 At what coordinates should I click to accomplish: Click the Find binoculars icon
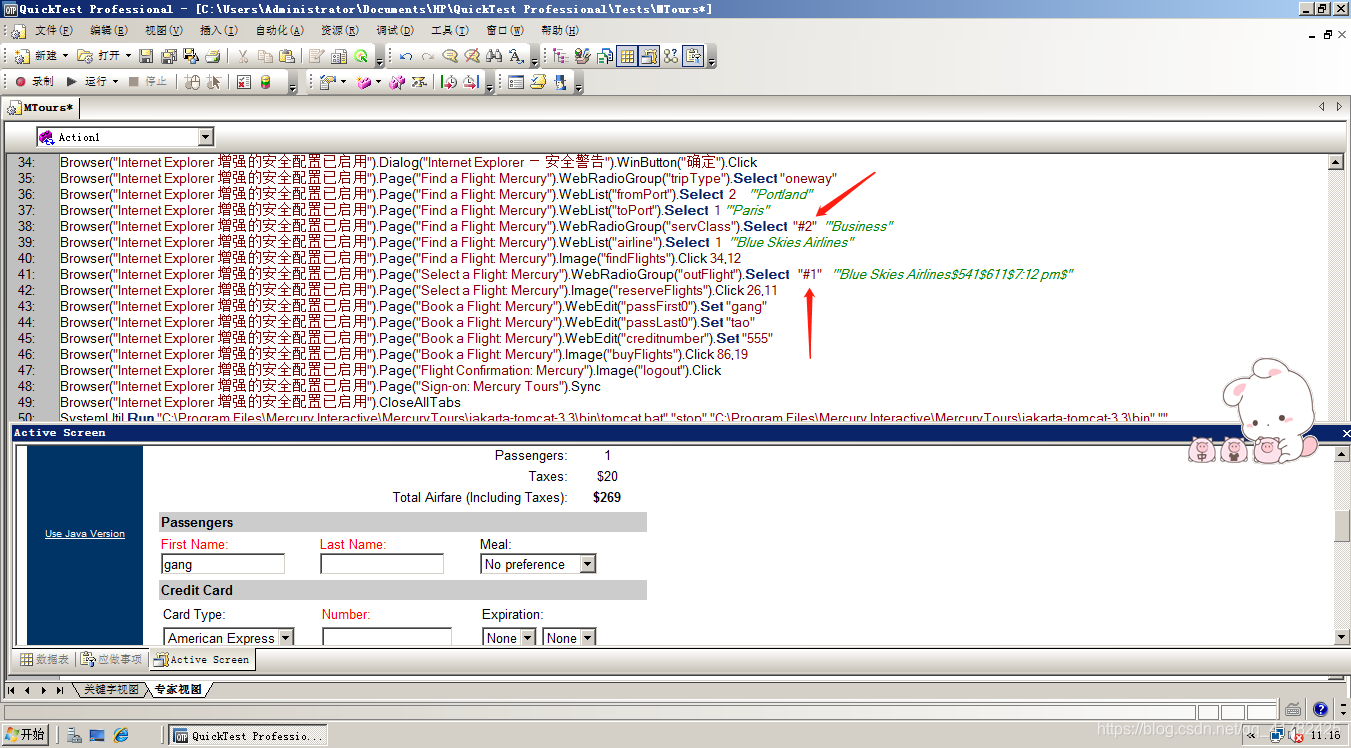[494, 56]
